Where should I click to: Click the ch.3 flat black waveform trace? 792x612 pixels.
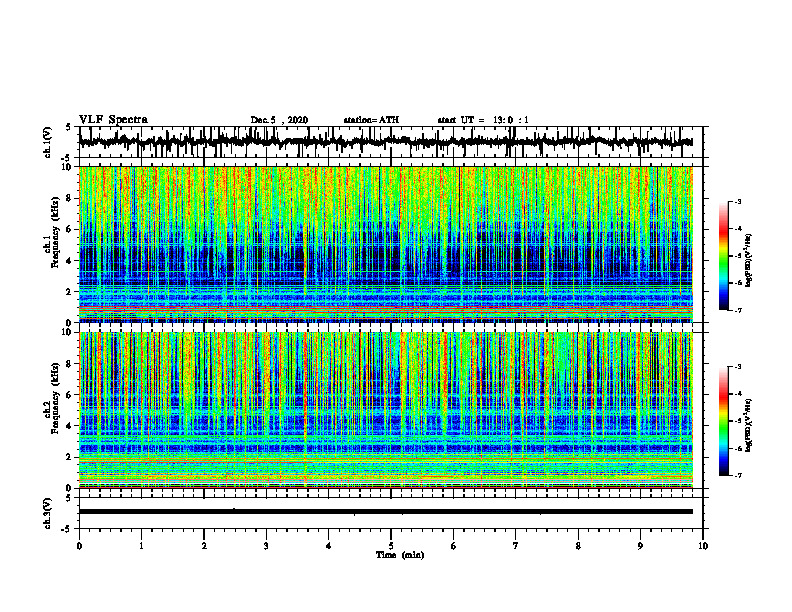click(x=385, y=512)
